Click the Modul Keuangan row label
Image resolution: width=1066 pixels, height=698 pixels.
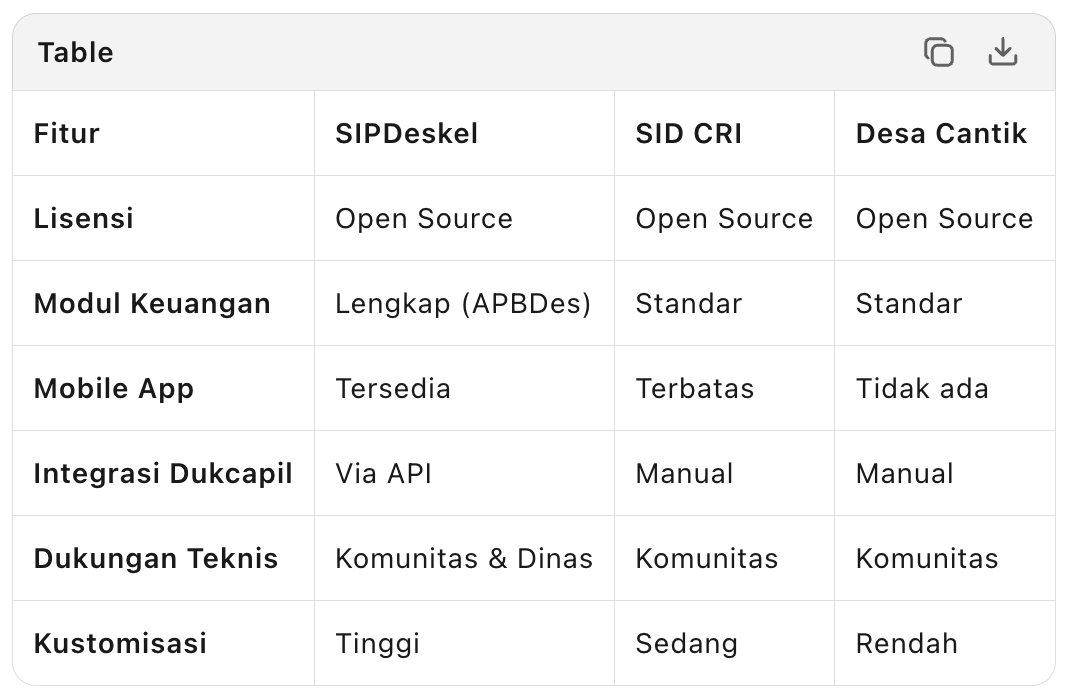coord(152,303)
